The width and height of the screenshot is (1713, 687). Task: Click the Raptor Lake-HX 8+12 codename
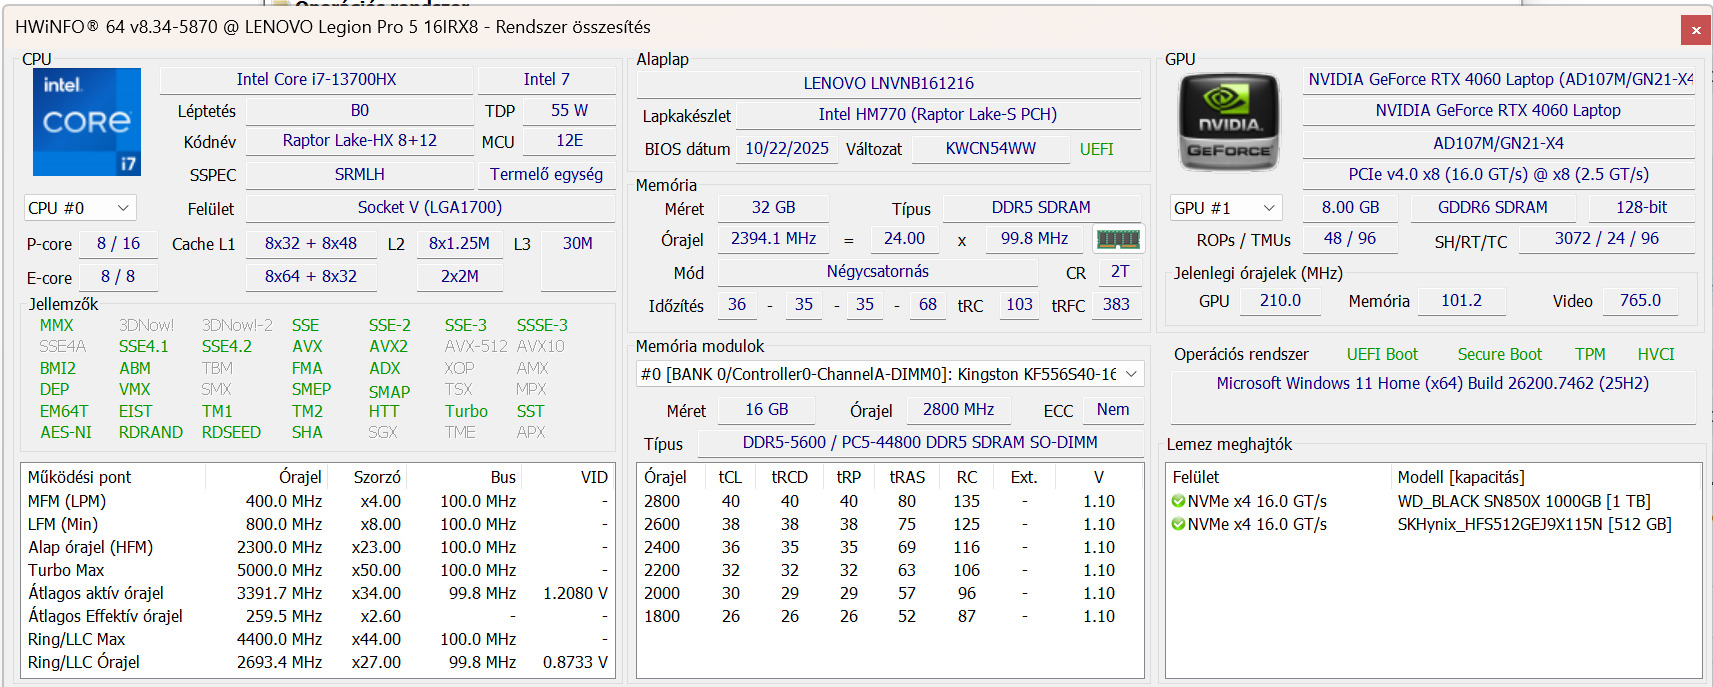360,140
